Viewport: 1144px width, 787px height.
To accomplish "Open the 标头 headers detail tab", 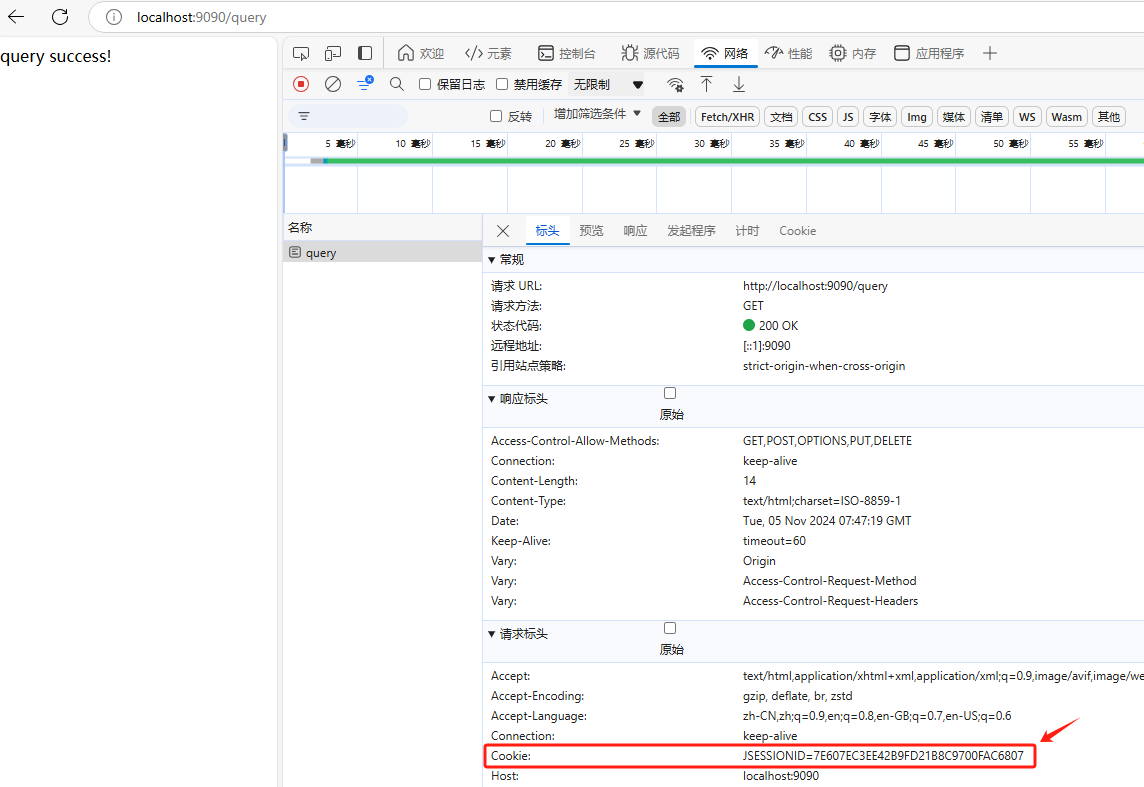I will (547, 231).
